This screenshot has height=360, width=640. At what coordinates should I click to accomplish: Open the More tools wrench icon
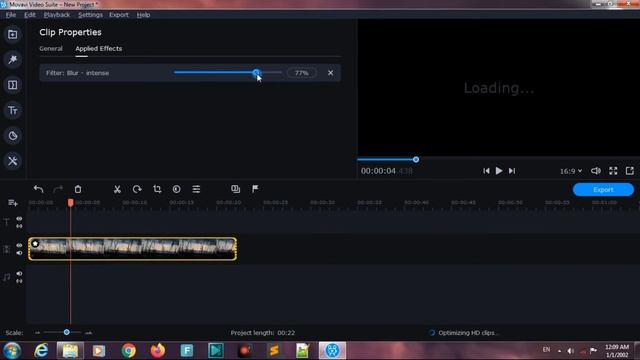coord(13,161)
